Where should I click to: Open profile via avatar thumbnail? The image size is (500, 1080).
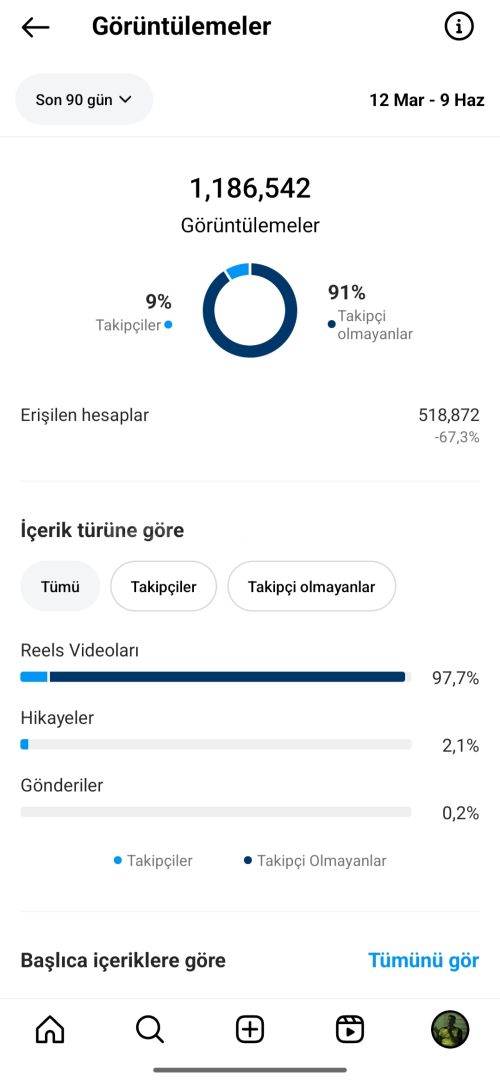tap(450, 1030)
